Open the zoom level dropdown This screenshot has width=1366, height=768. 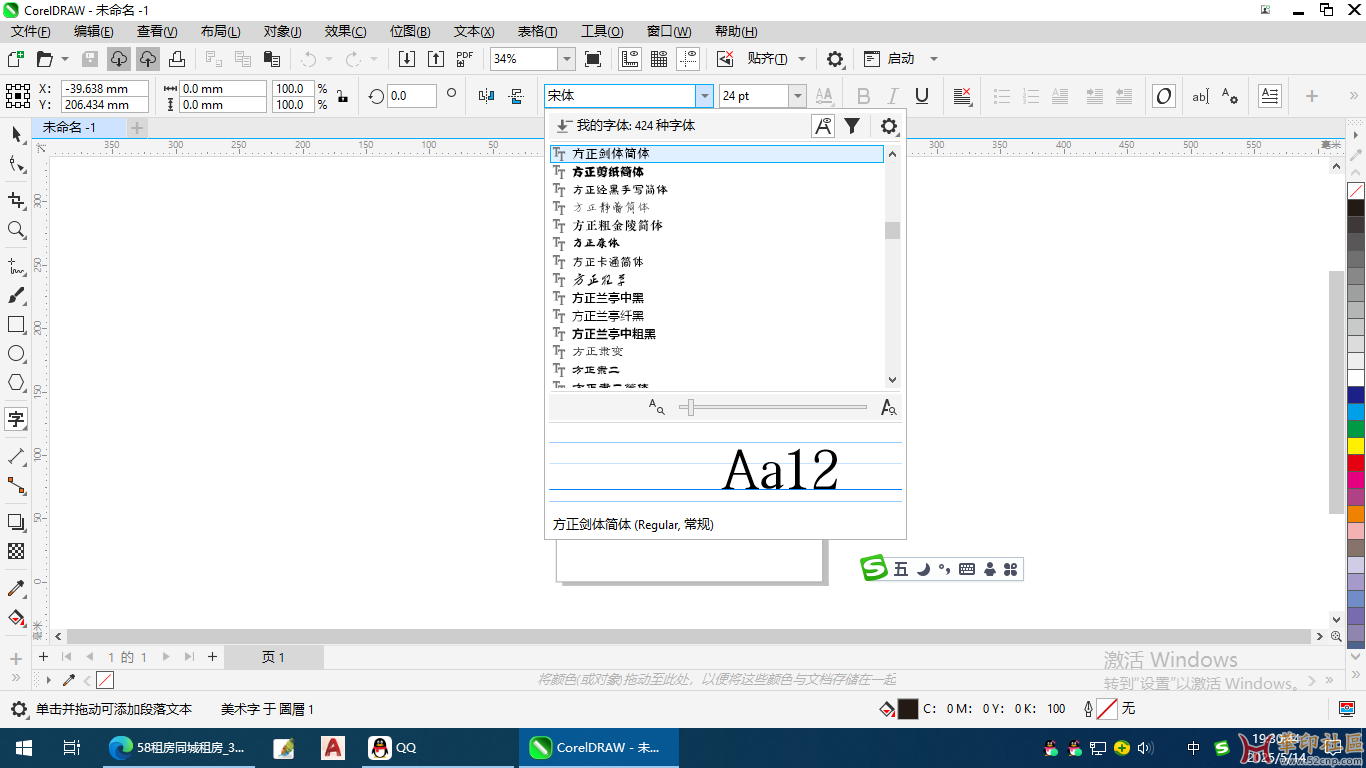click(x=567, y=59)
